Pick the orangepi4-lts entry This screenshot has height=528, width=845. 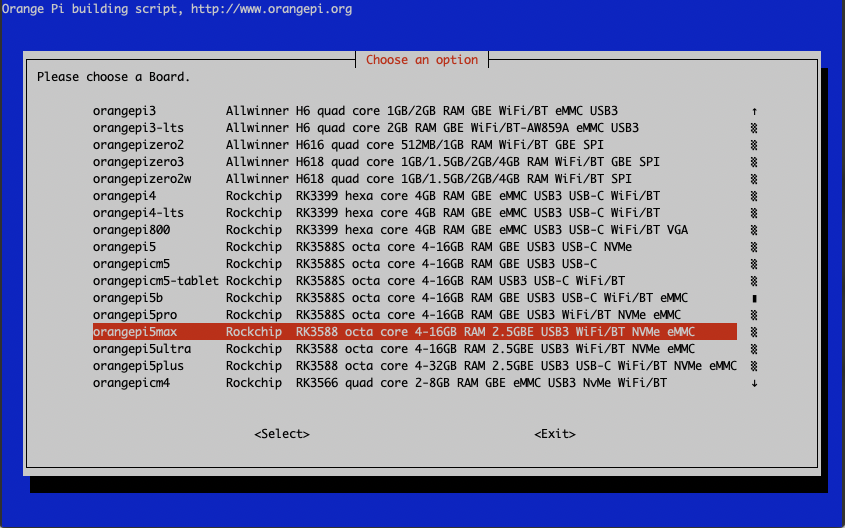[414, 213]
